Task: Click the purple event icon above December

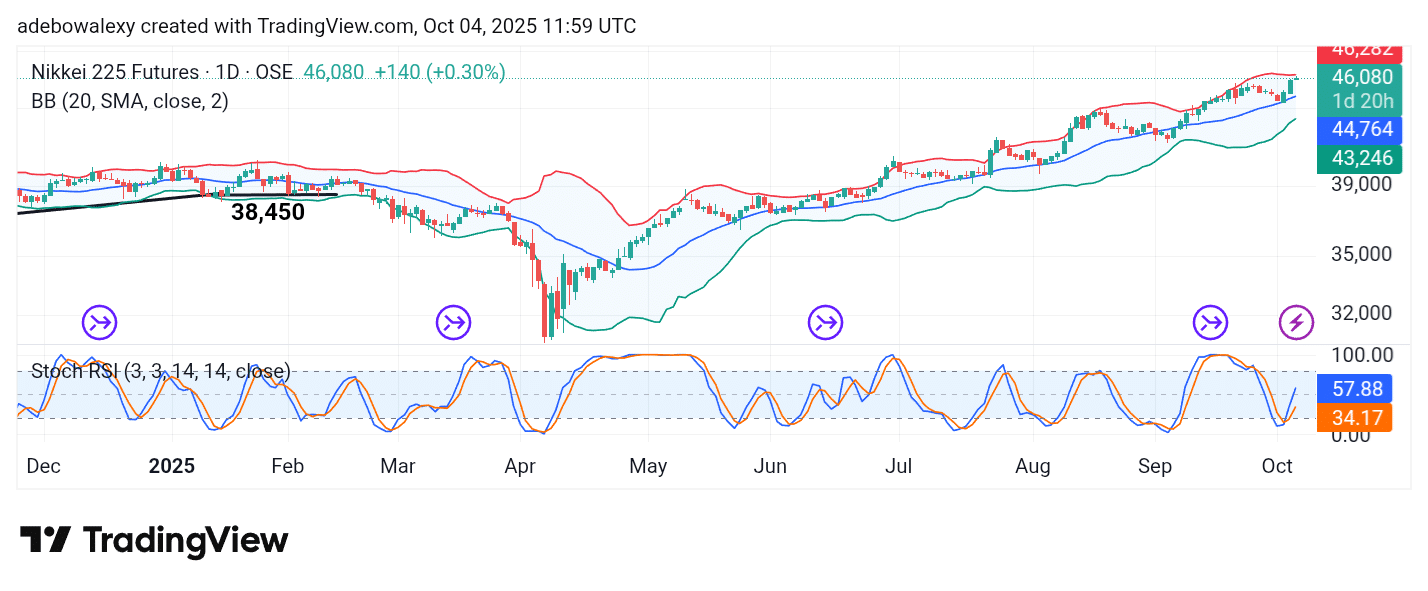Action: click(x=100, y=322)
